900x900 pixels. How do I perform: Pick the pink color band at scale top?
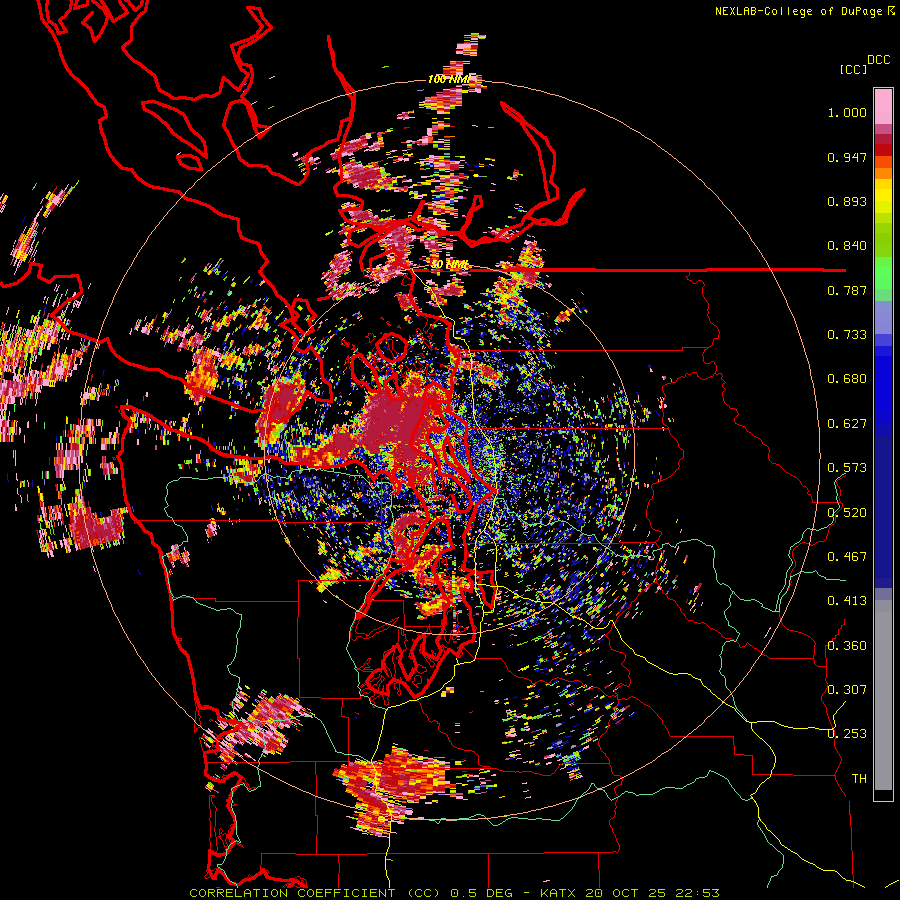(x=883, y=106)
